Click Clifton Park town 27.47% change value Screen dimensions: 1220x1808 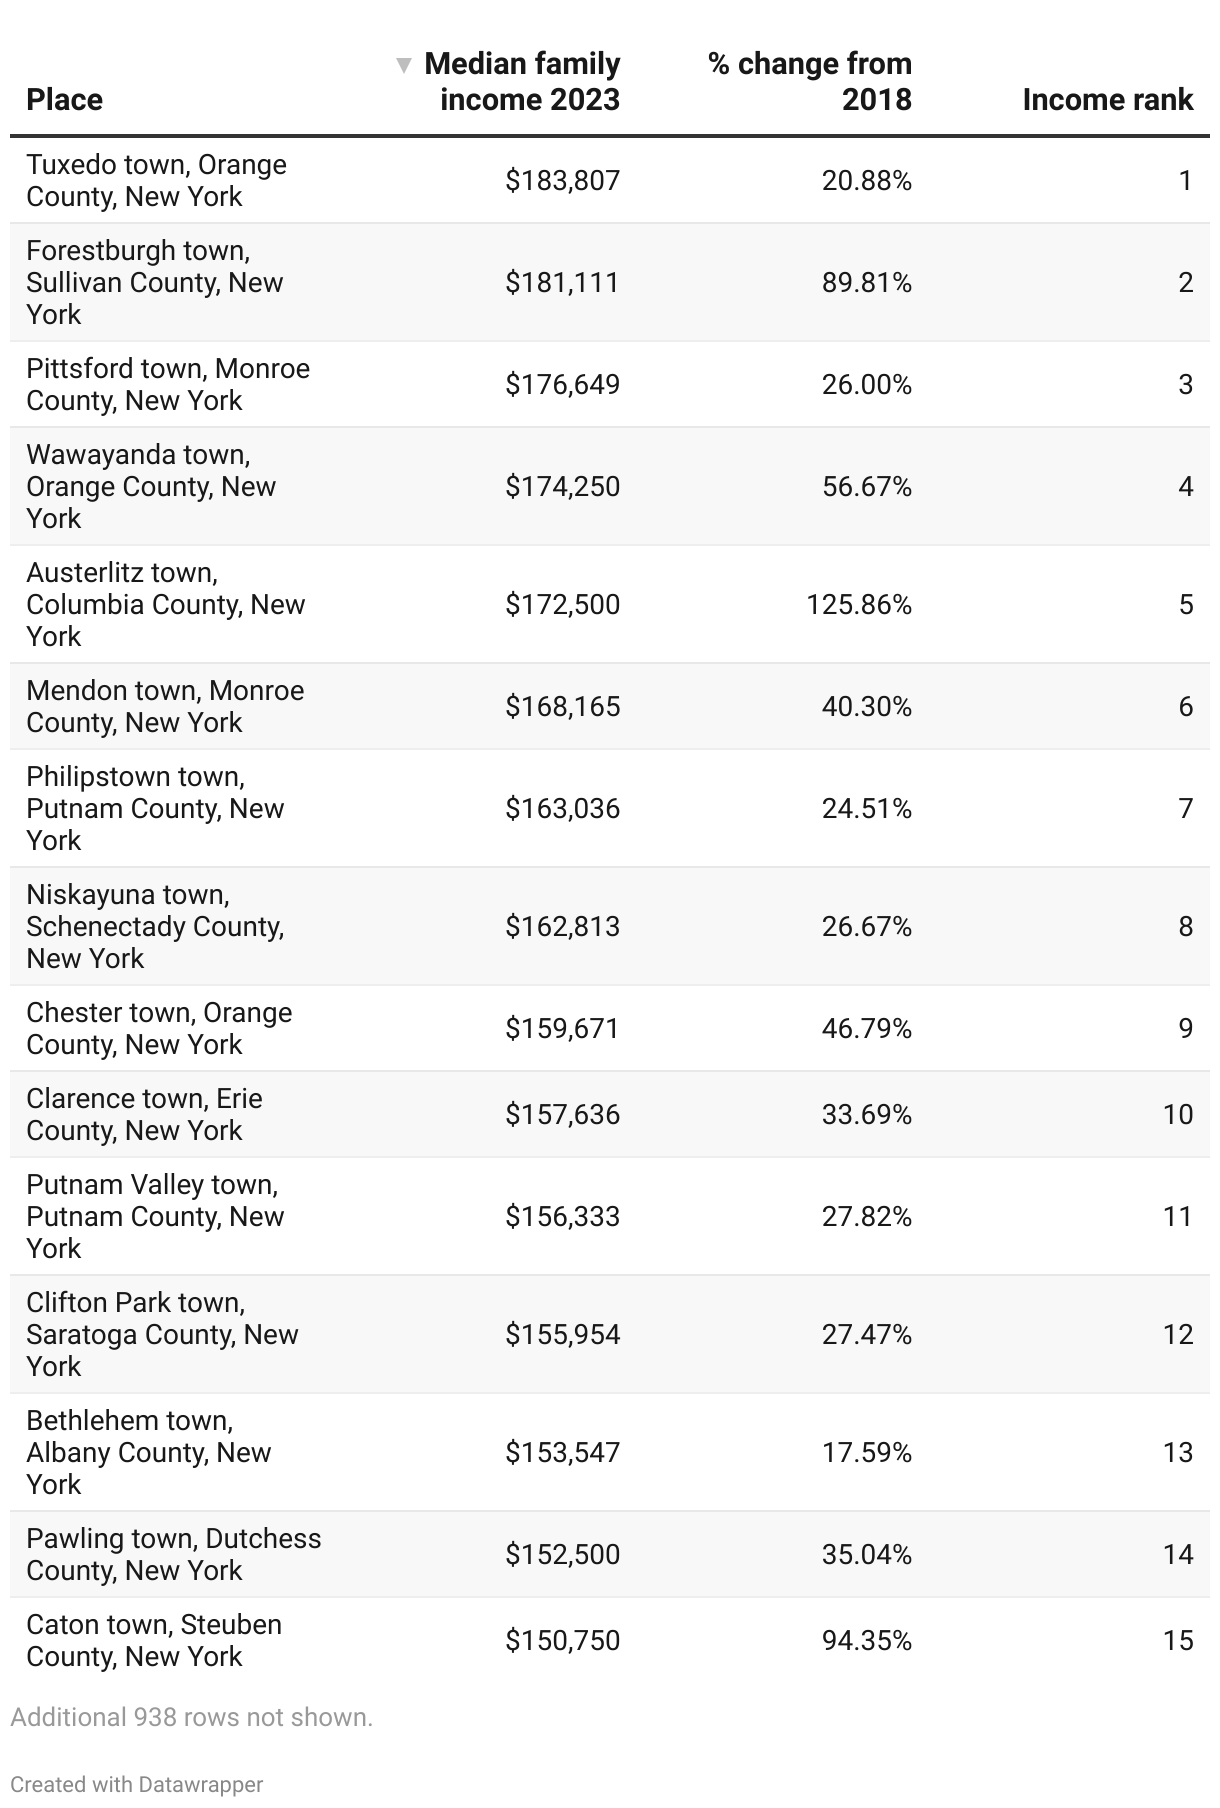tap(866, 1335)
